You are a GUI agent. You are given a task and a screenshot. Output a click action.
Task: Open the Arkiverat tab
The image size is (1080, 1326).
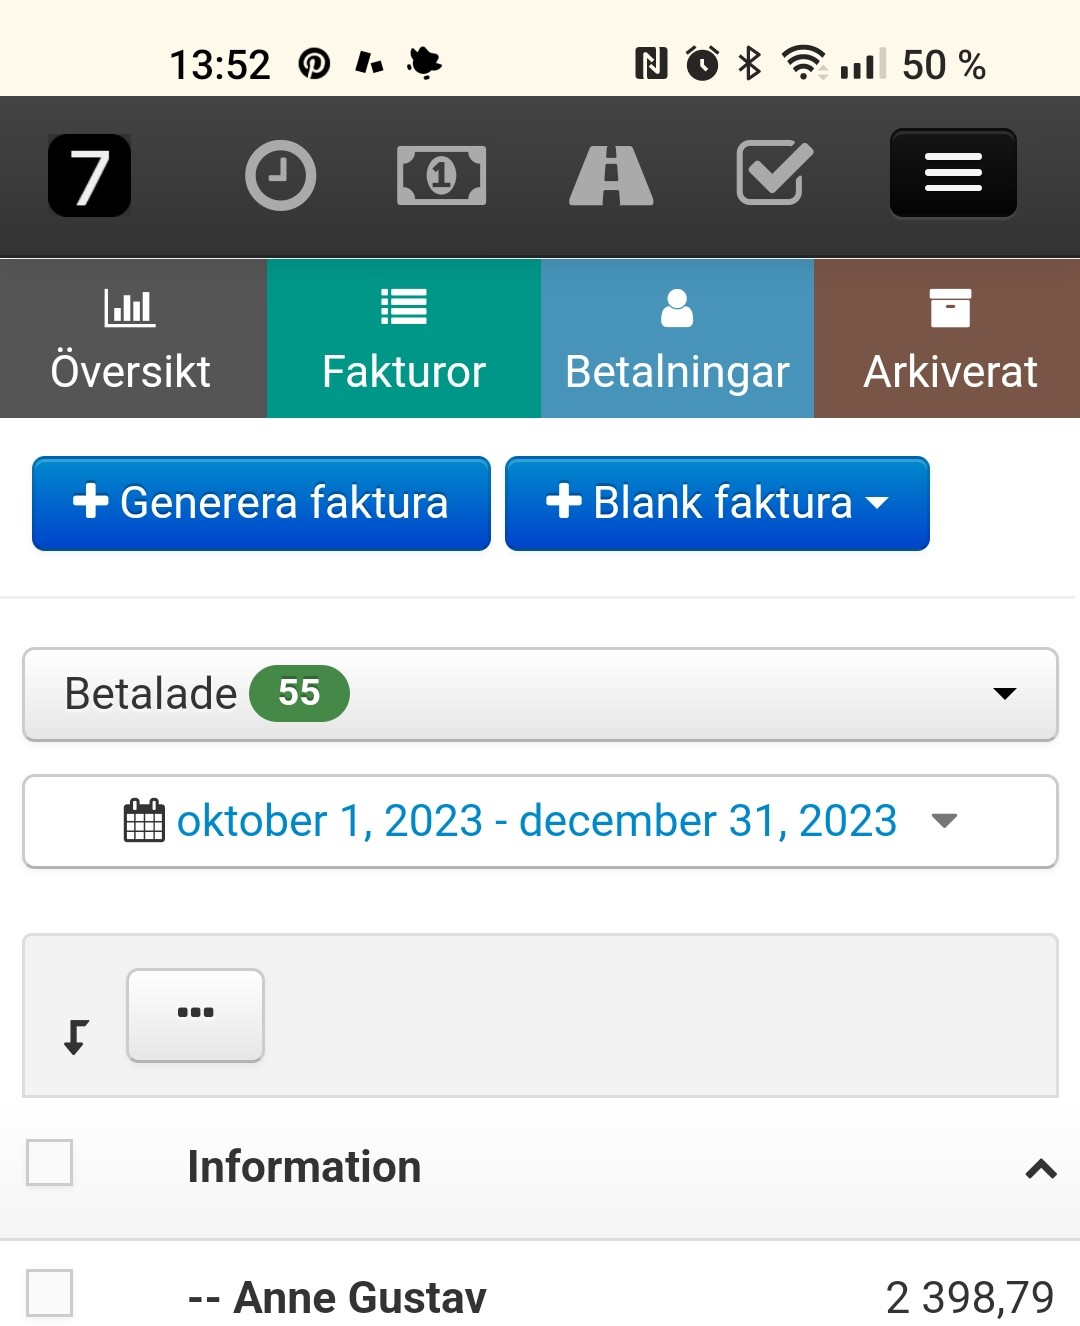pyautogui.click(x=948, y=339)
